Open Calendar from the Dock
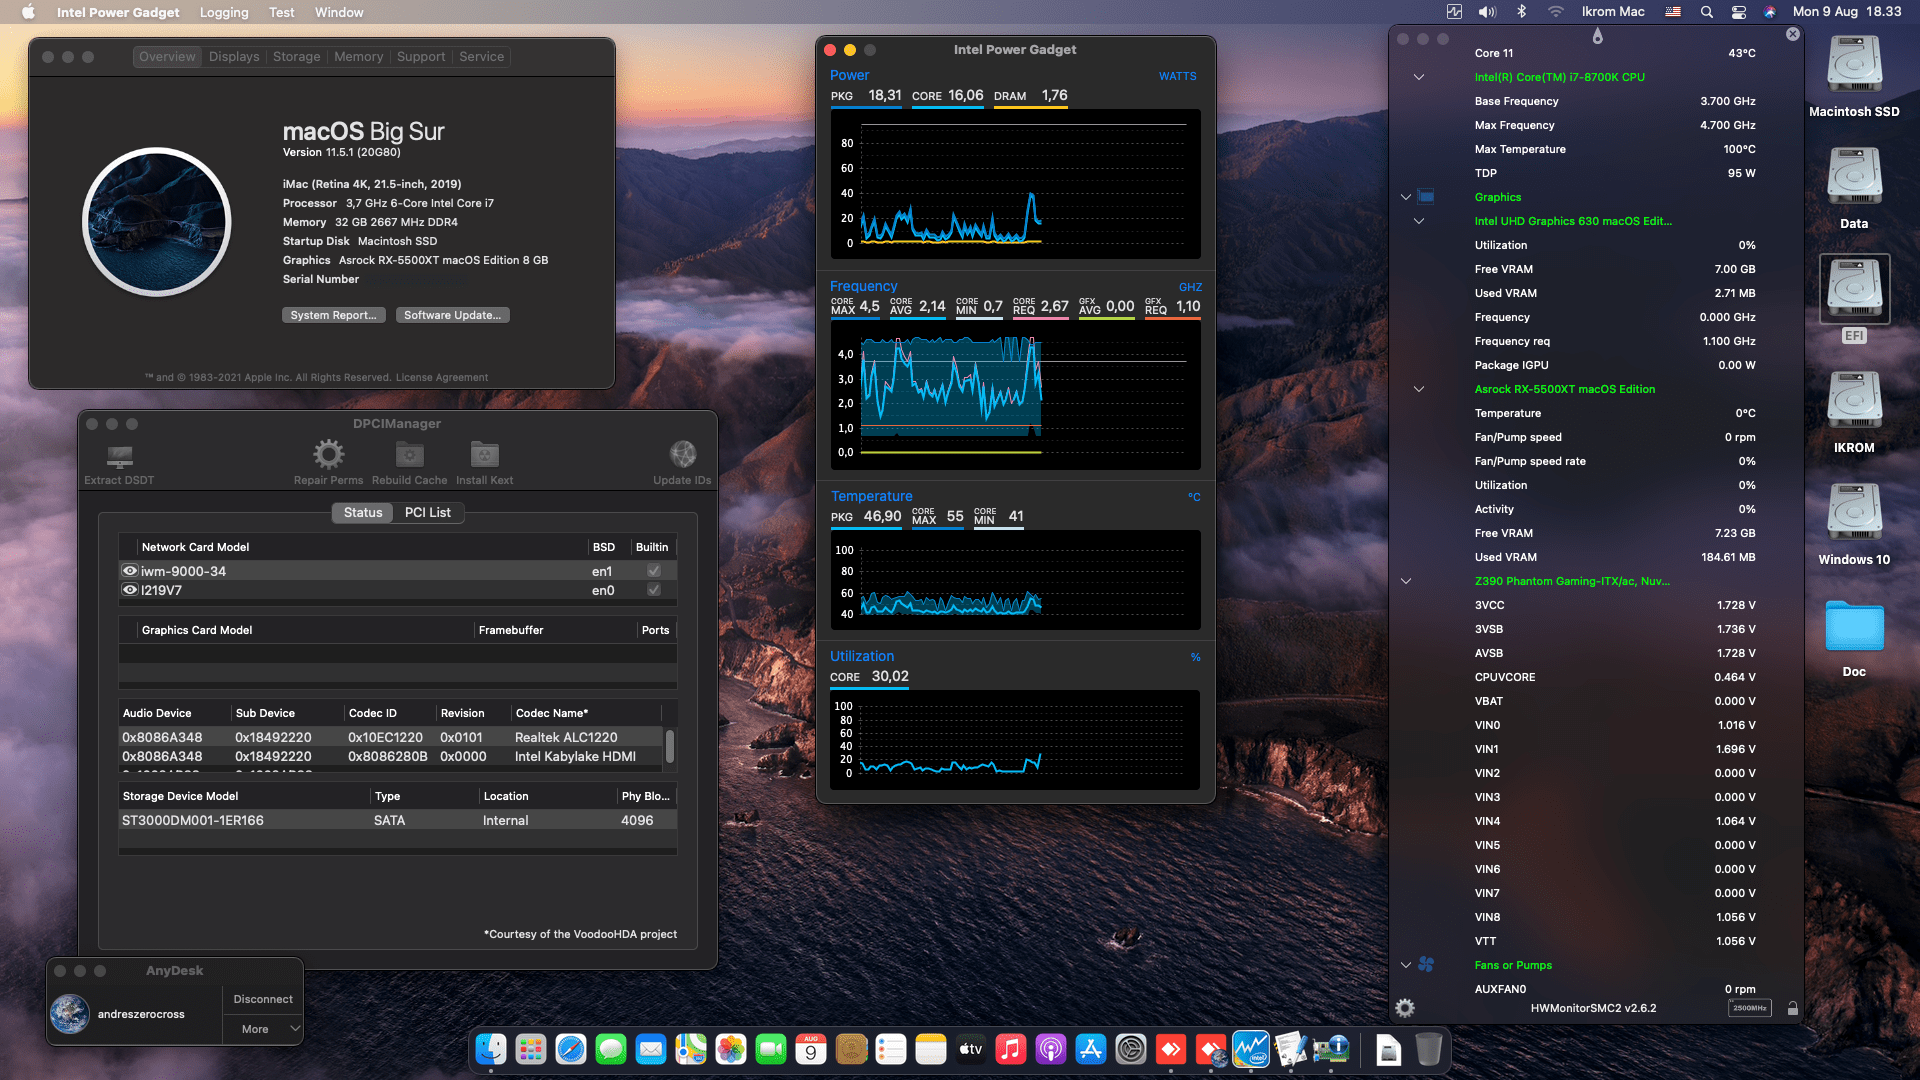 (x=811, y=1049)
